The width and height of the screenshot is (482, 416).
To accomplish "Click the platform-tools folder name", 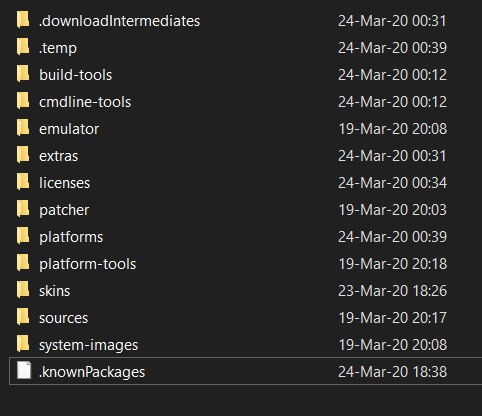I will click(88, 264).
